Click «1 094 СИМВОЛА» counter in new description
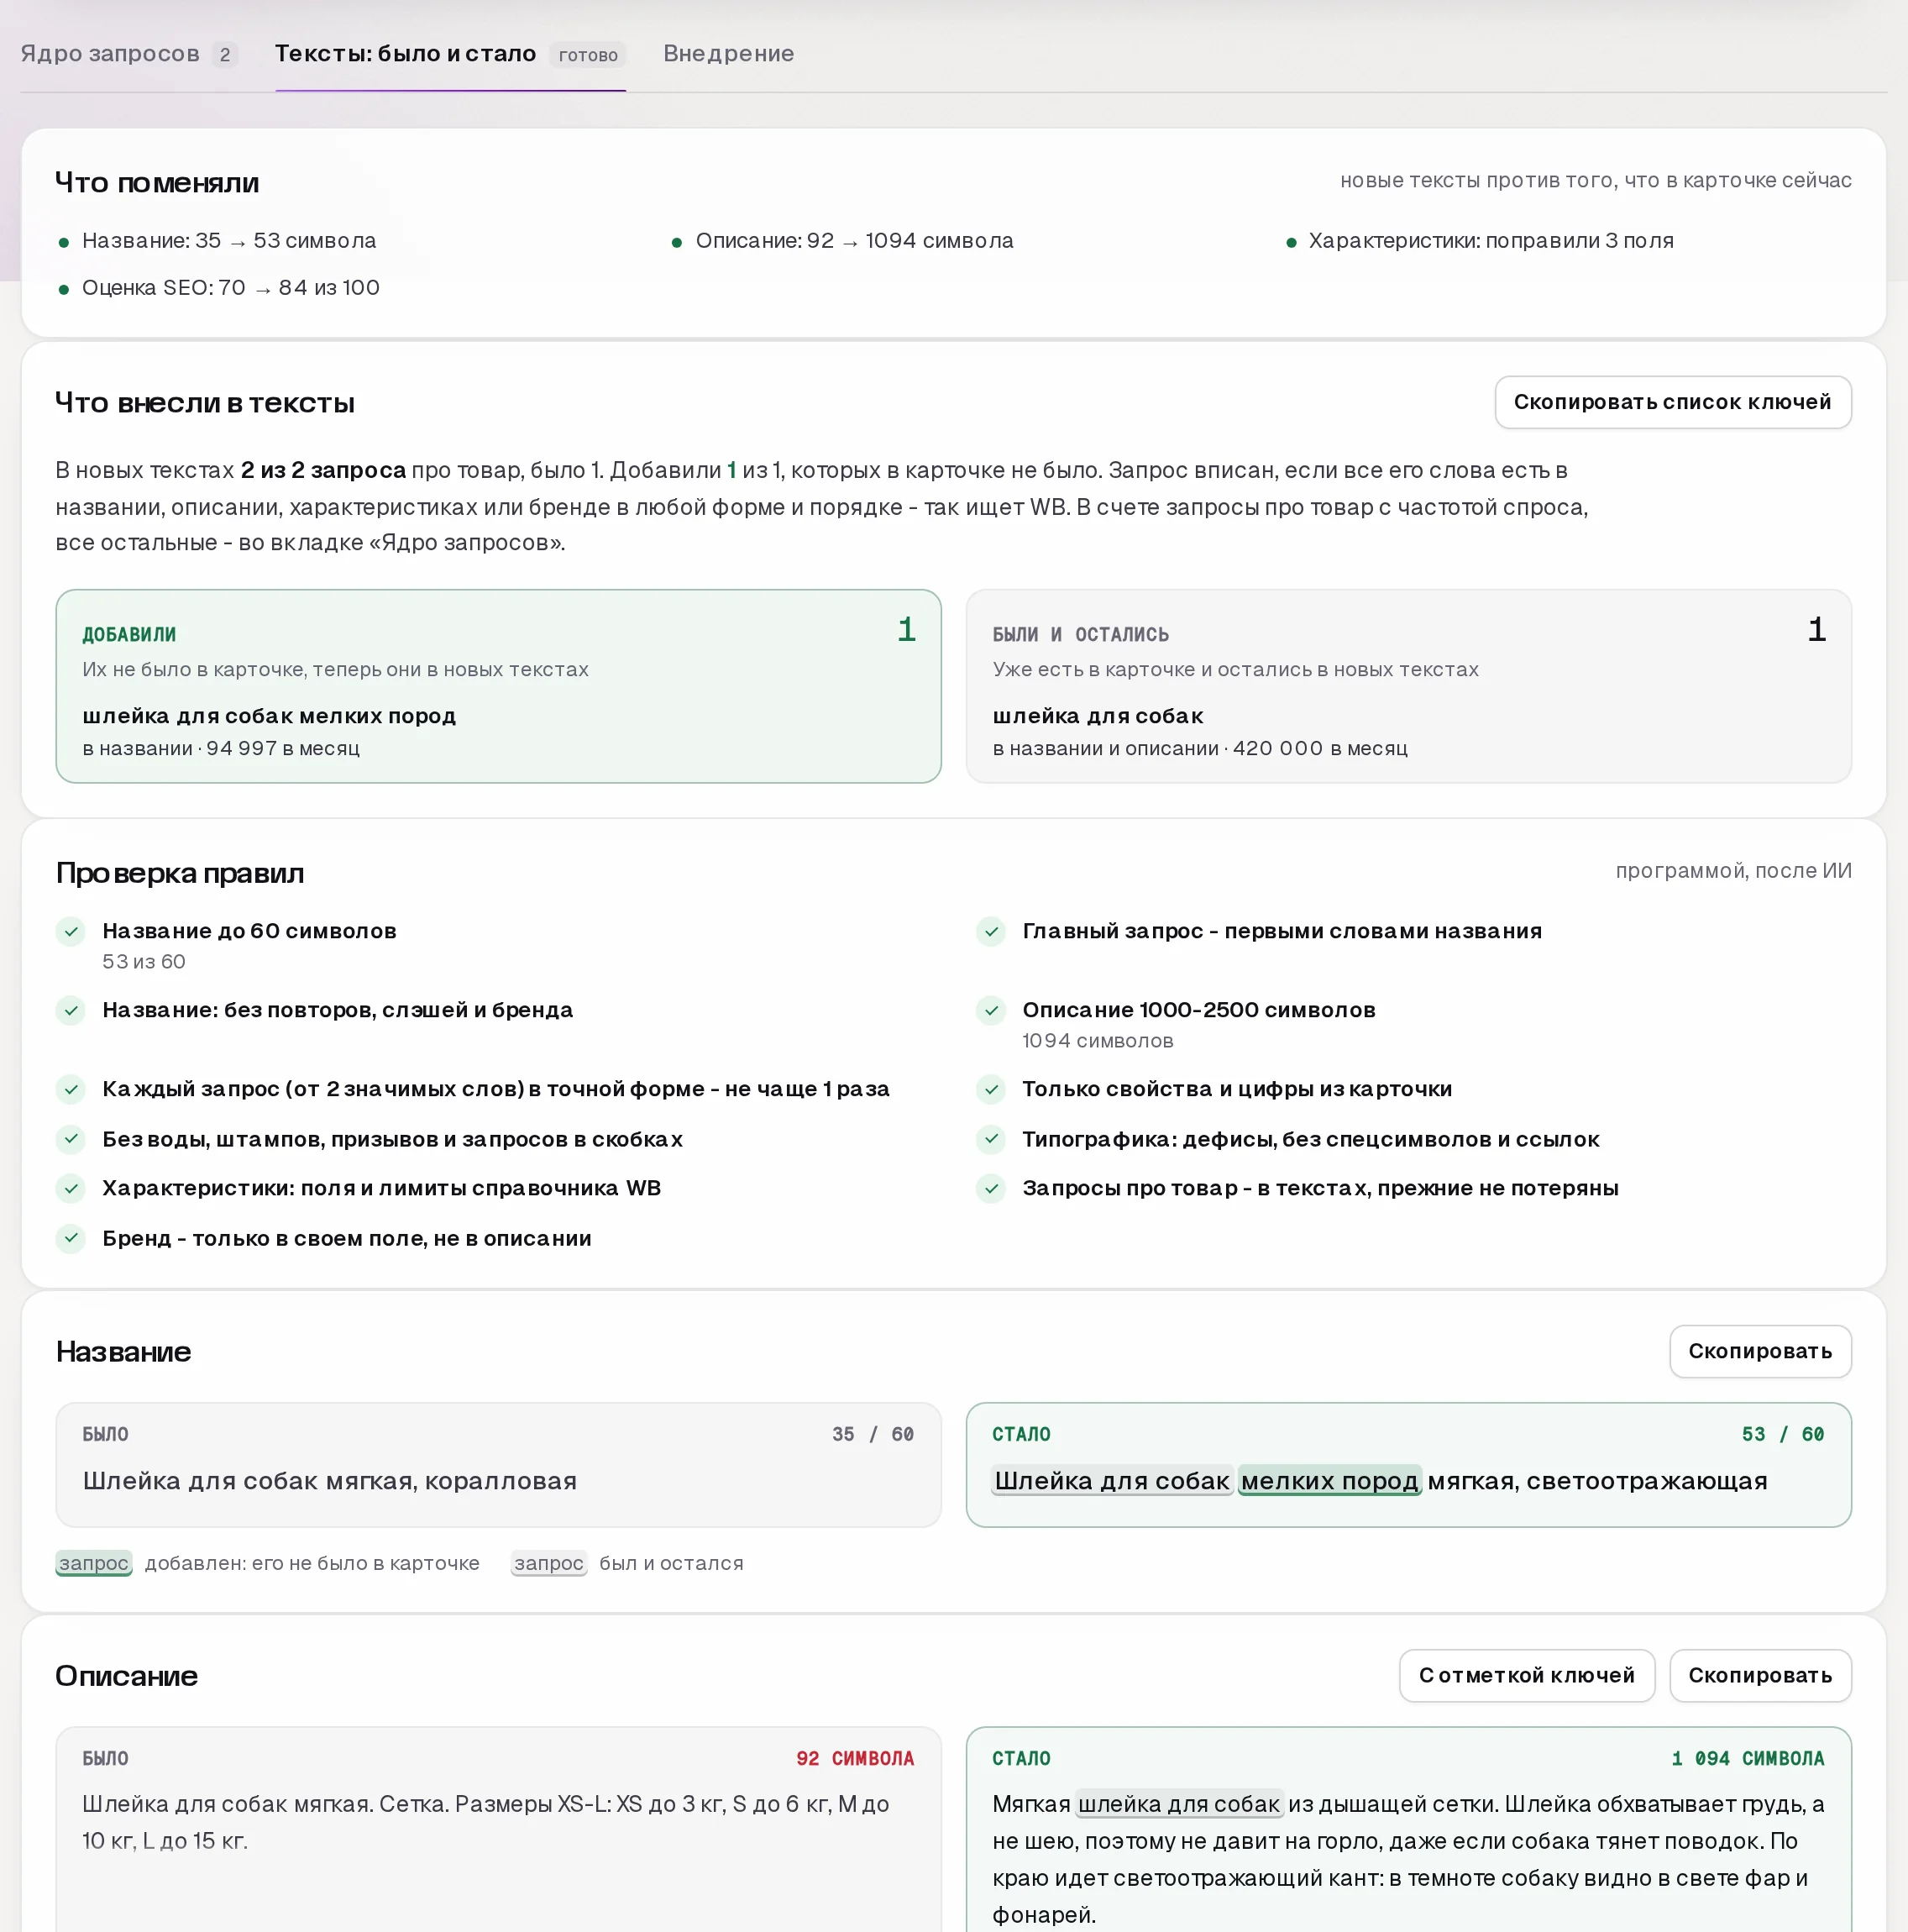The height and width of the screenshot is (1932, 1908). (1748, 1758)
